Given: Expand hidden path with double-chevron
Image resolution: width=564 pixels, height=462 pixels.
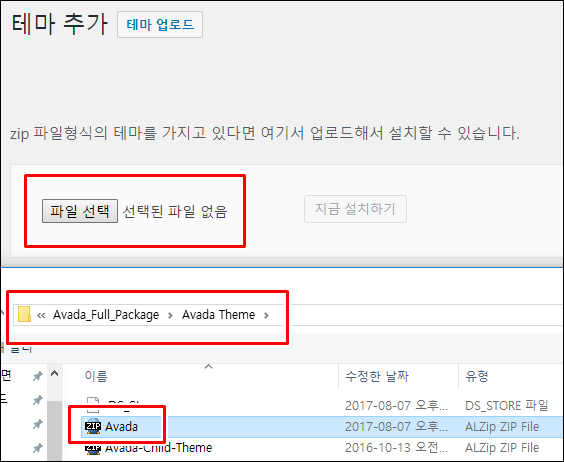Looking at the screenshot, I should click(41, 316).
